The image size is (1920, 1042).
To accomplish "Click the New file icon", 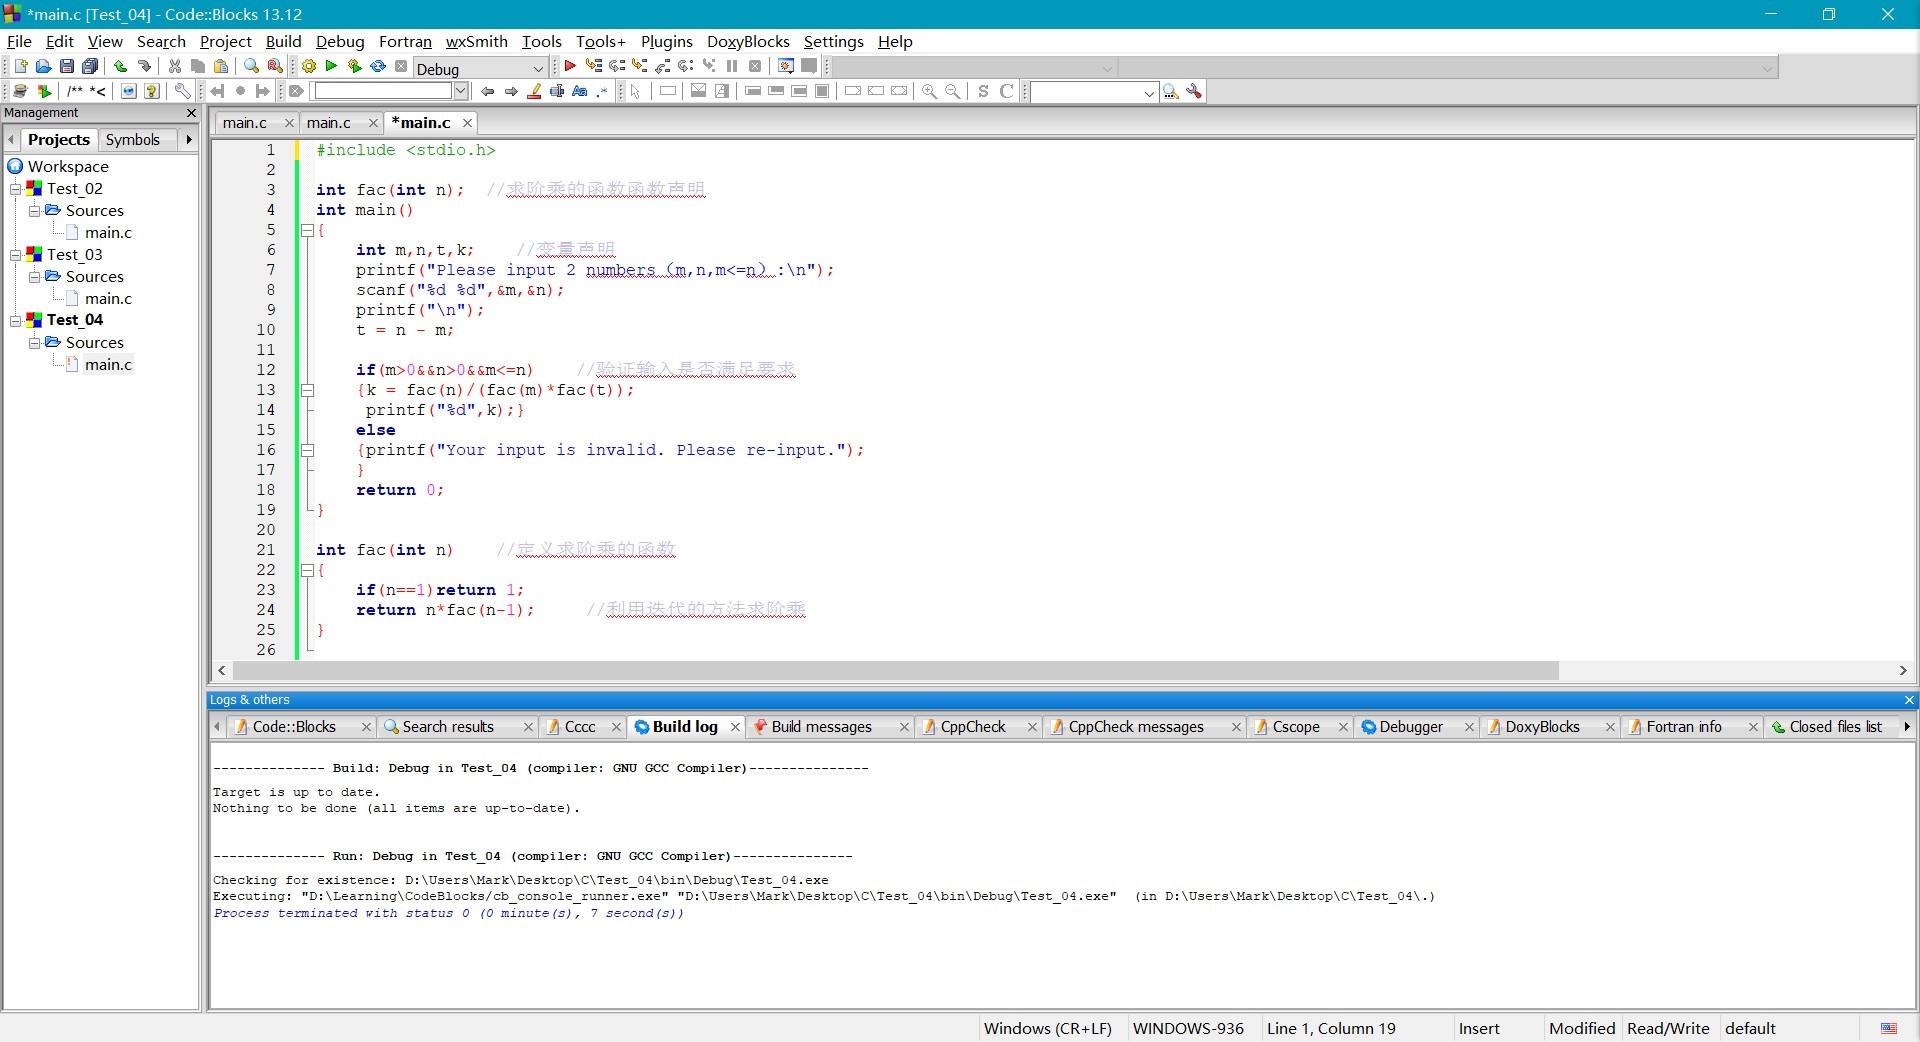I will pos(20,66).
